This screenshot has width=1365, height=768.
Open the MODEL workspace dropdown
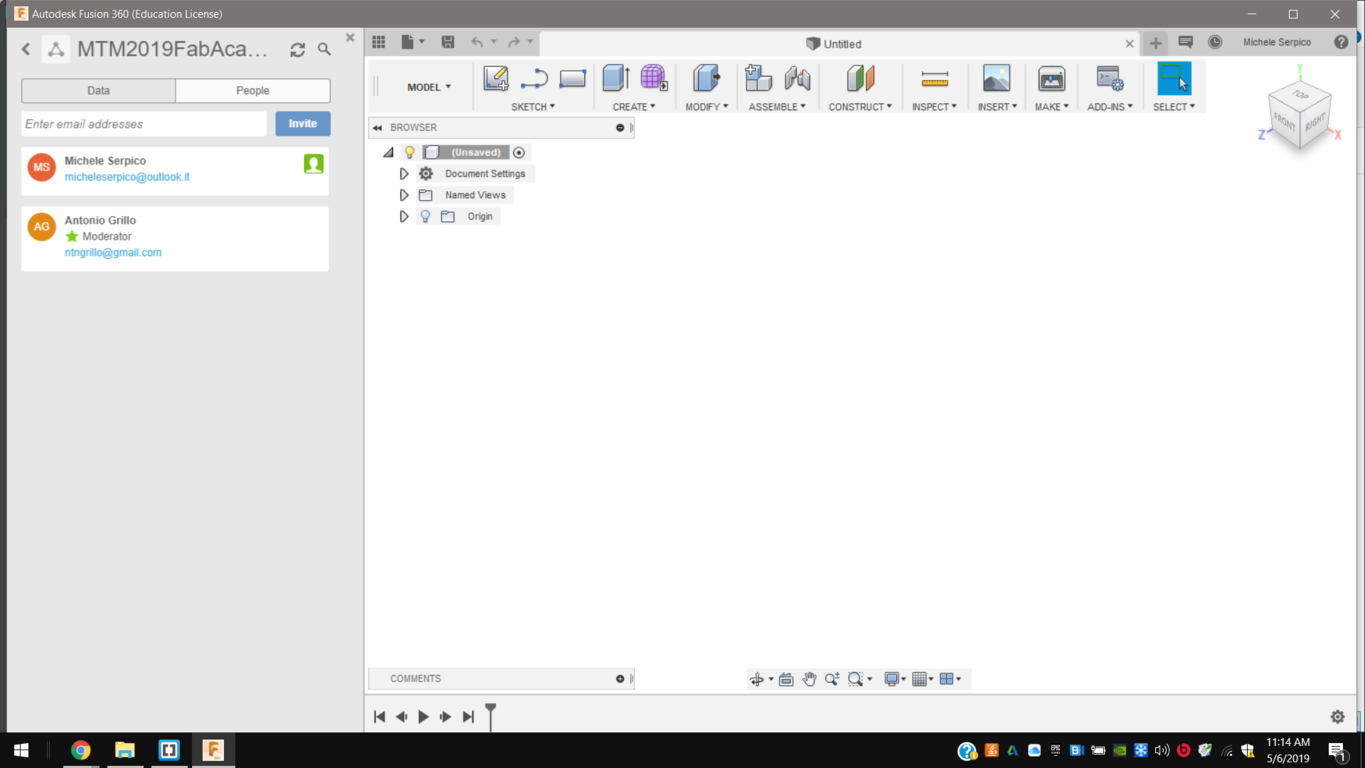tap(429, 87)
